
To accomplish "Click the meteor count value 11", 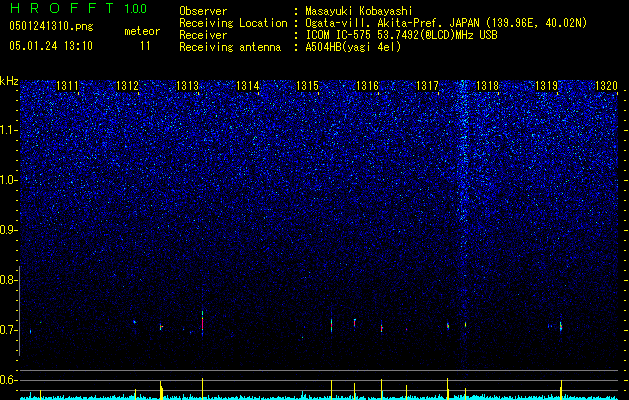I will click(x=145, y=46).
